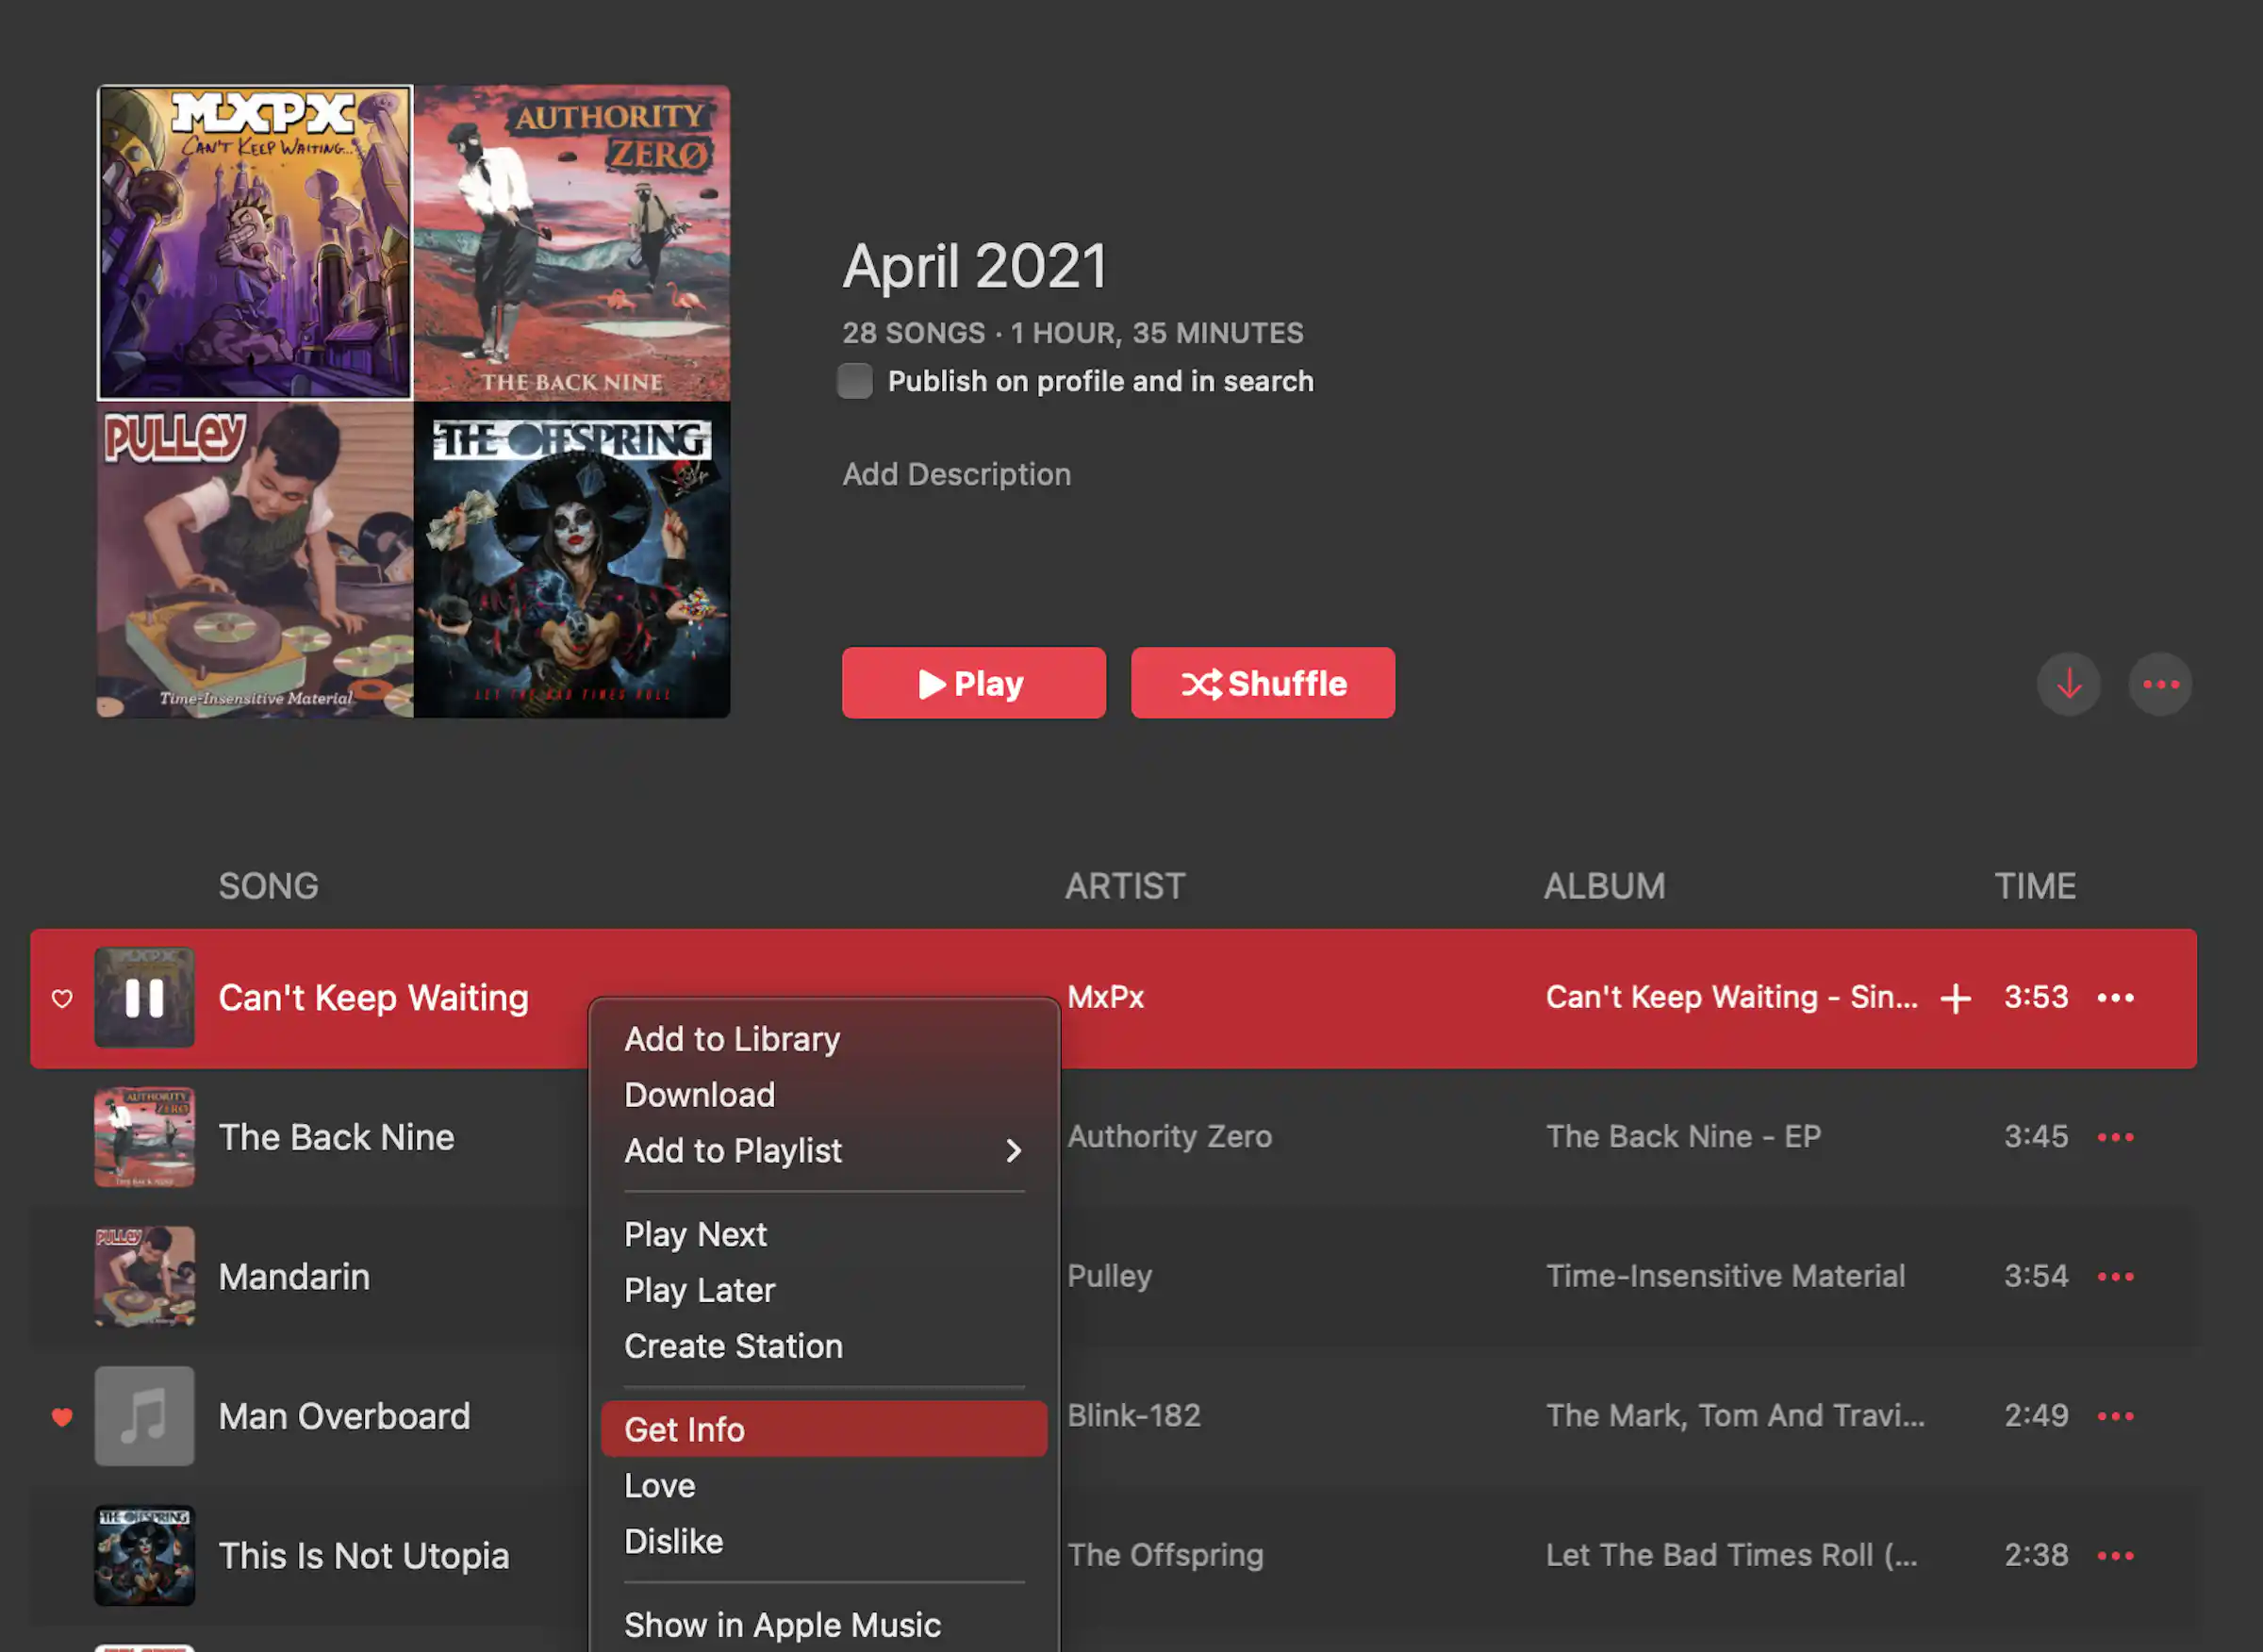Screen dimensions: 2263x1652
Task: Open the playlist's more options ellipsis
Action: click(x=2160, y=683)
